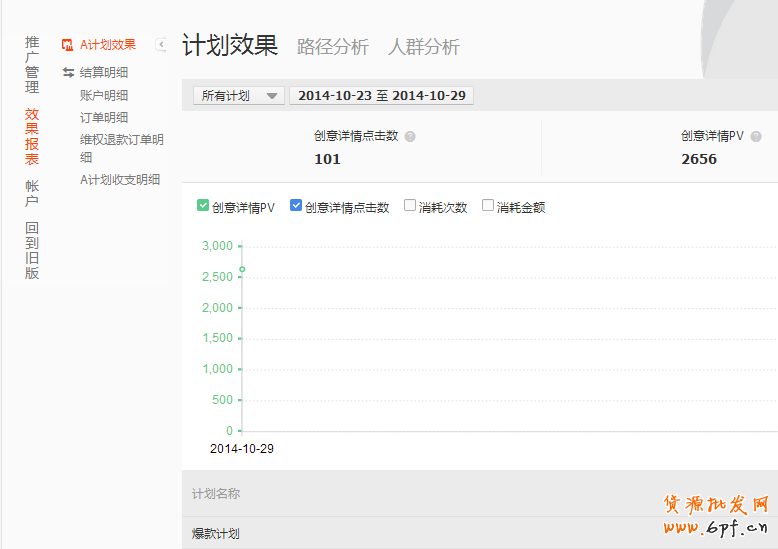Toggle the 创意详情PV checkbox

click(x=203, y=206)
